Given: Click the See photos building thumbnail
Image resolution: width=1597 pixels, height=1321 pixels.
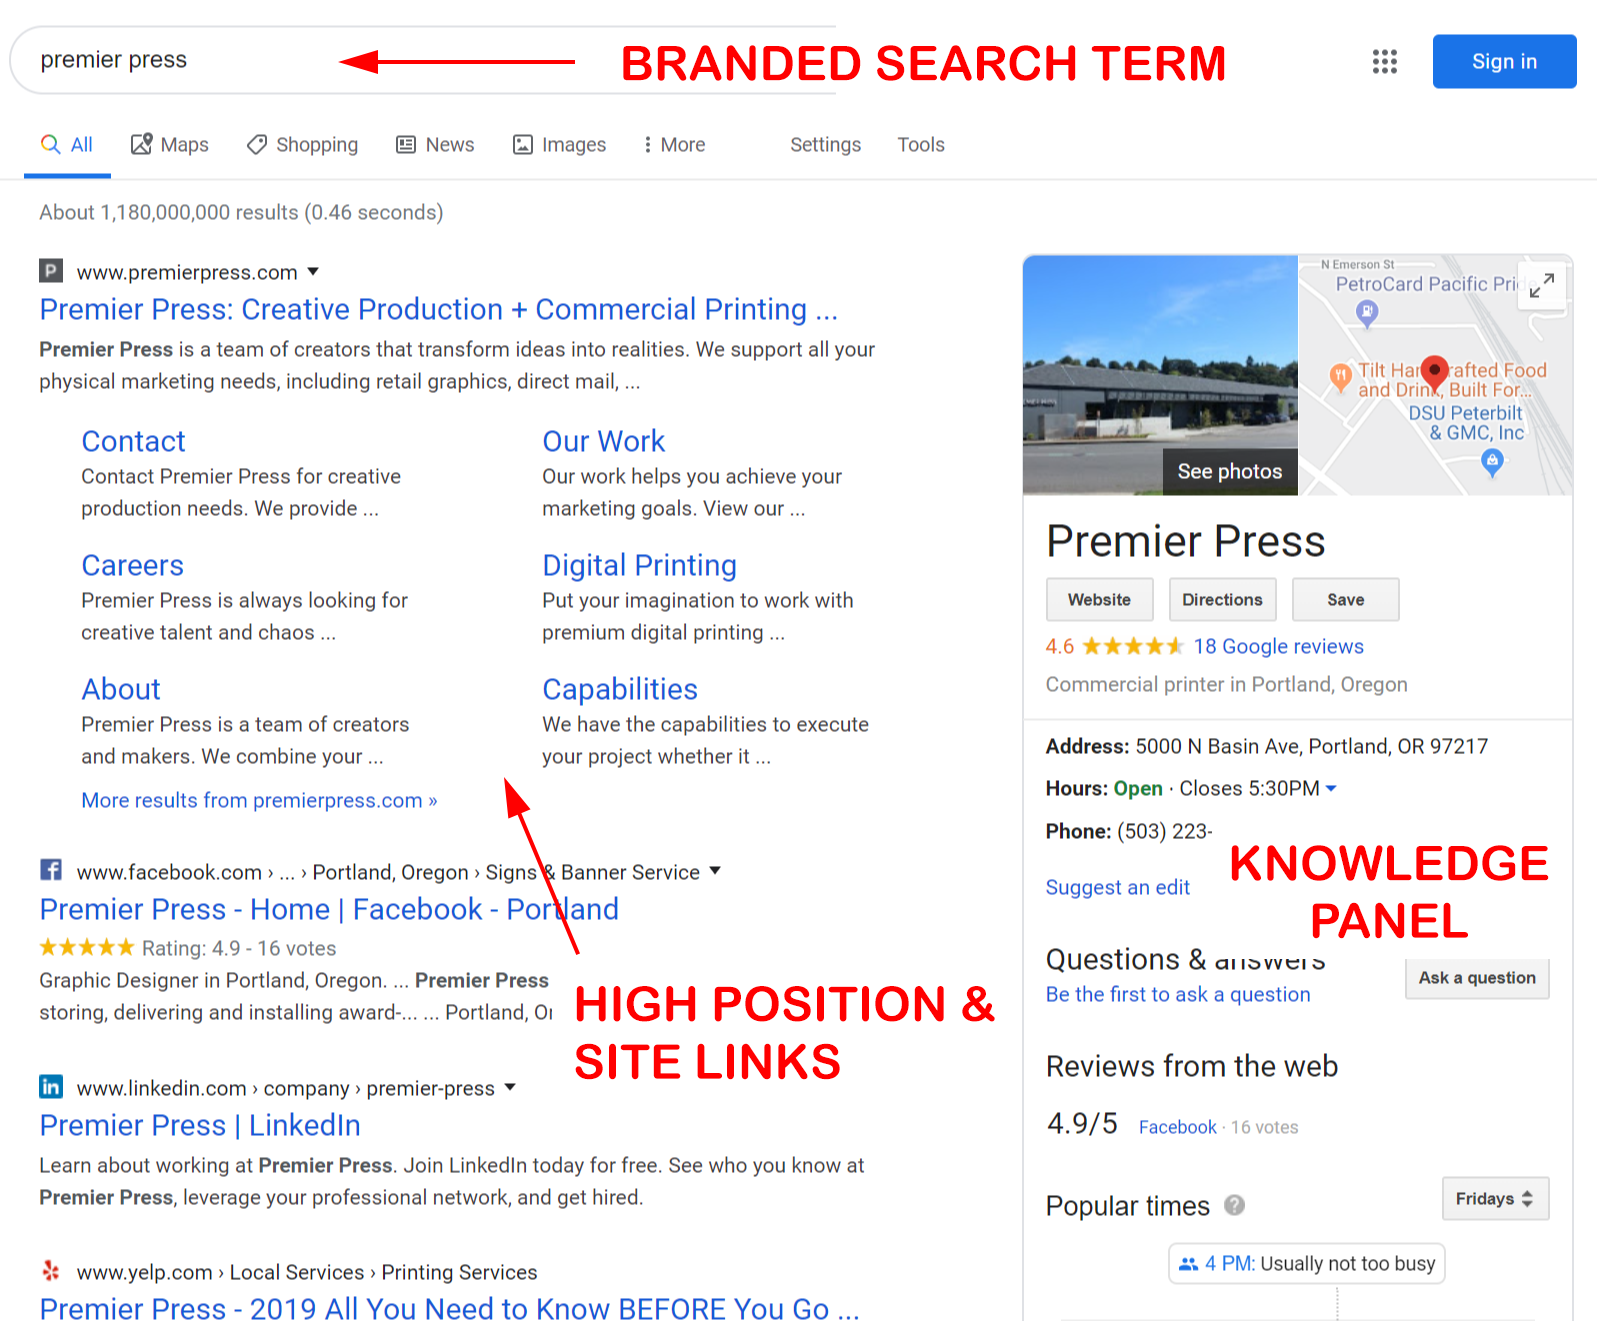Looking at the screenshot, I should [x=1160, y=375].
